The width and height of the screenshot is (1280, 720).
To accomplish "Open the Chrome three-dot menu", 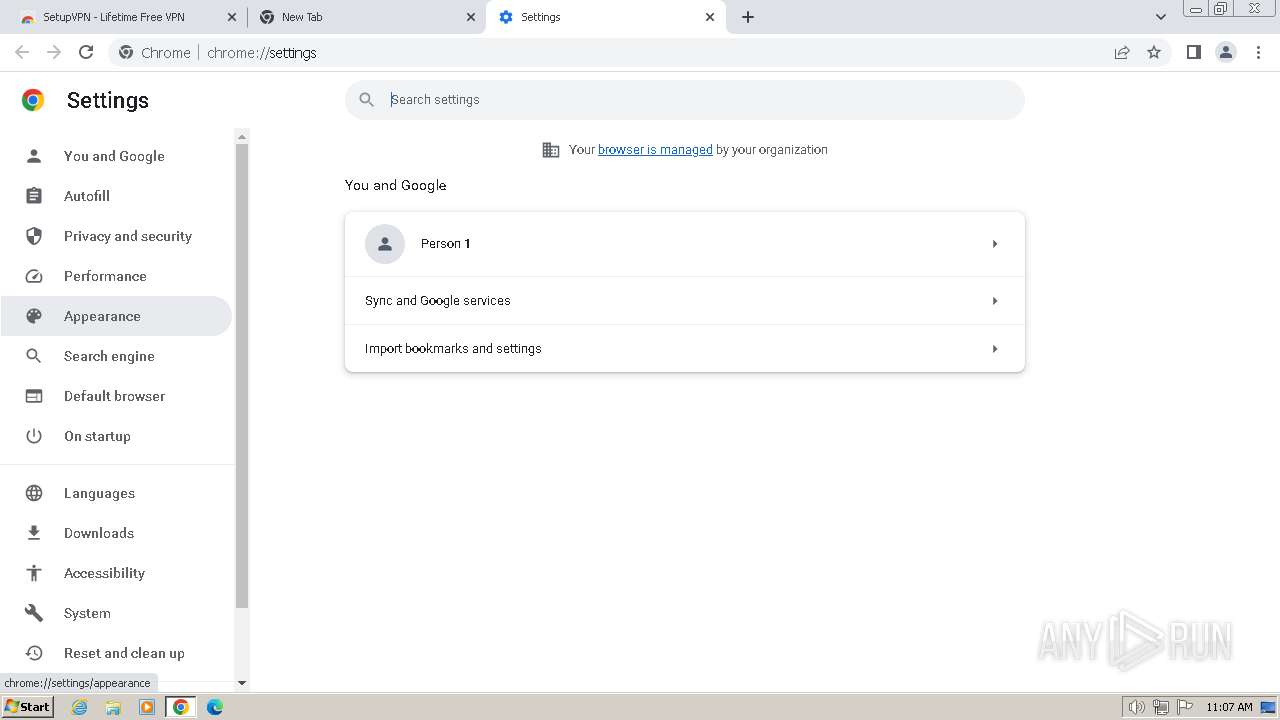I will pyautogui.click(x=1259, y=52).
